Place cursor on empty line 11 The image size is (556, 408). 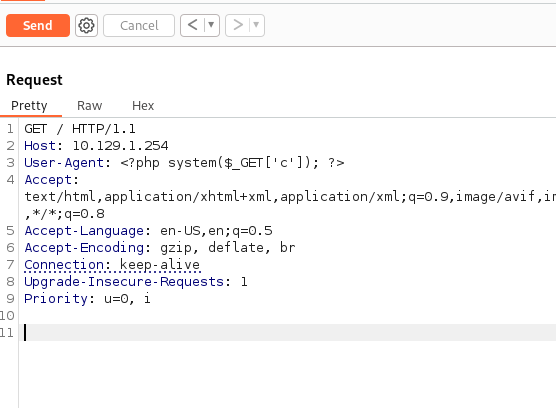click(287, 332)
